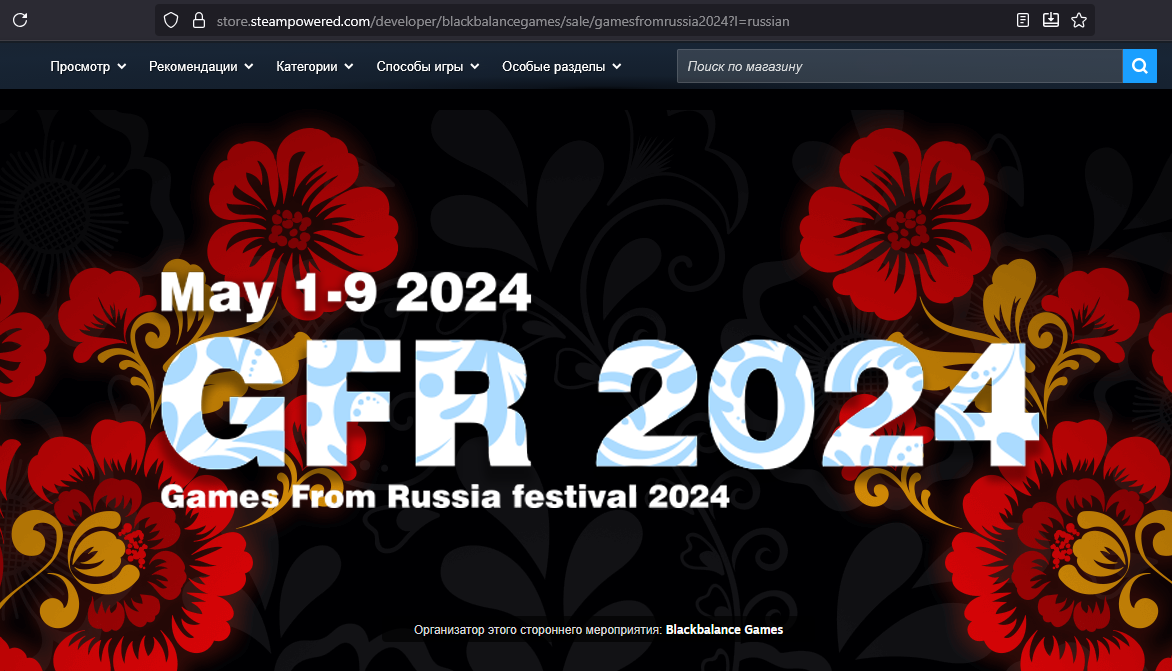View site security via the padlock icon
The image size is (1172, 671).
coord(199,20)
